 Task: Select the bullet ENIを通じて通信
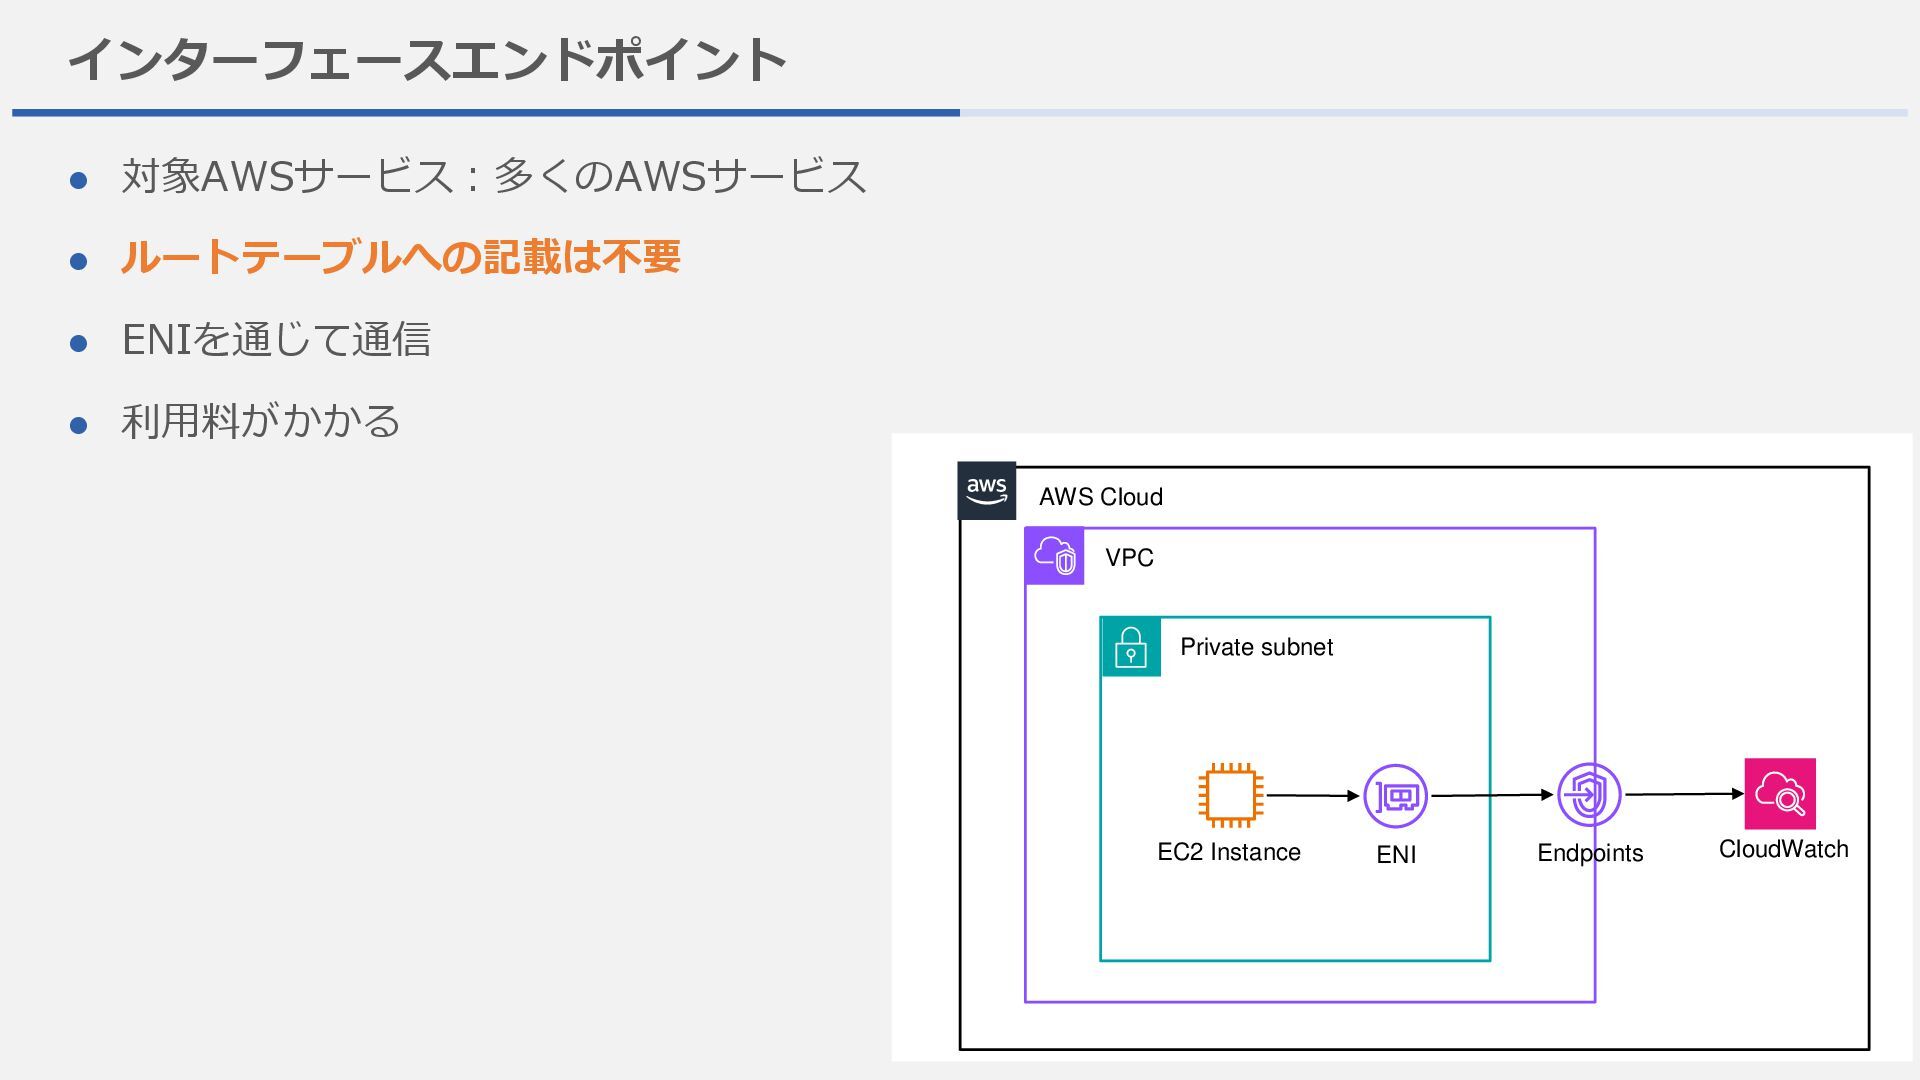tap(276, 339)
